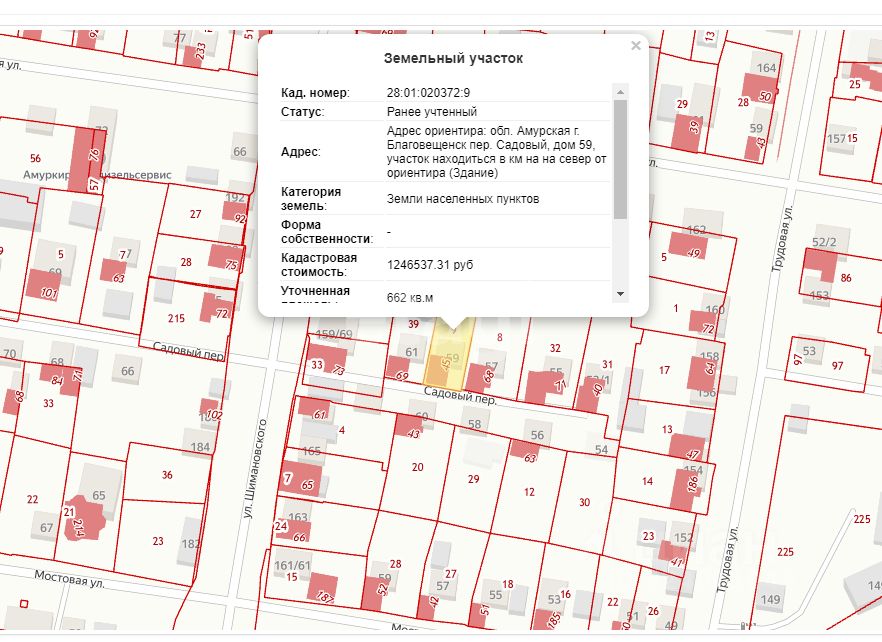Click red building 101 in parcel 5
Viewport: 882px width, 642px height.
48,292
